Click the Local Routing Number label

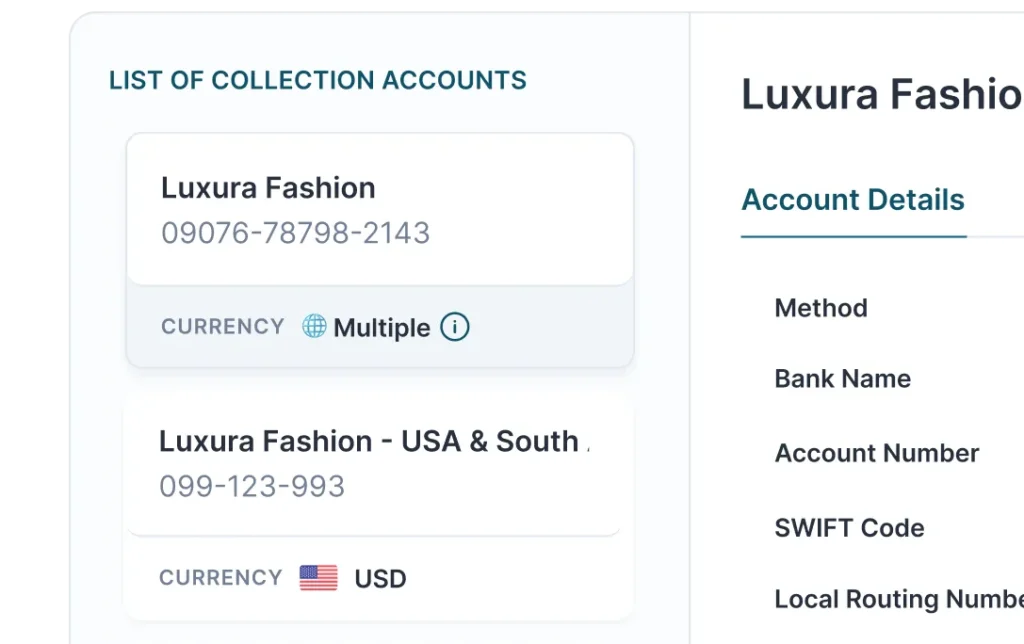[898, 599]
